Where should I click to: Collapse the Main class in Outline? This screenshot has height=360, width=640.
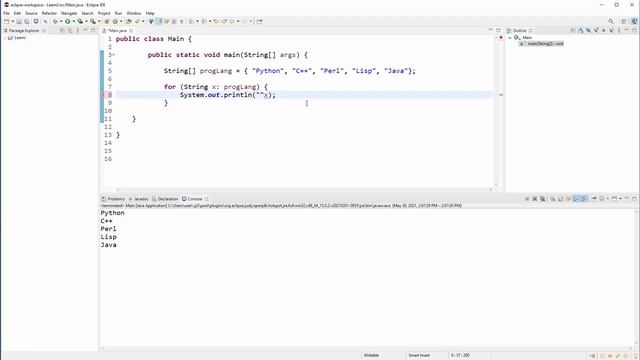click(510, 38)
